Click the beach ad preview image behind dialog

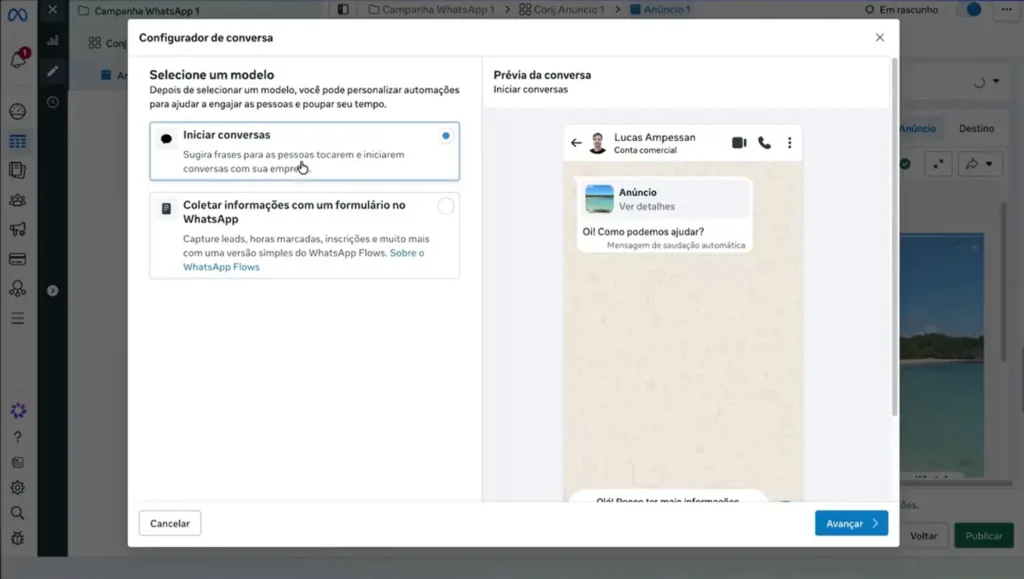(942, 354)
